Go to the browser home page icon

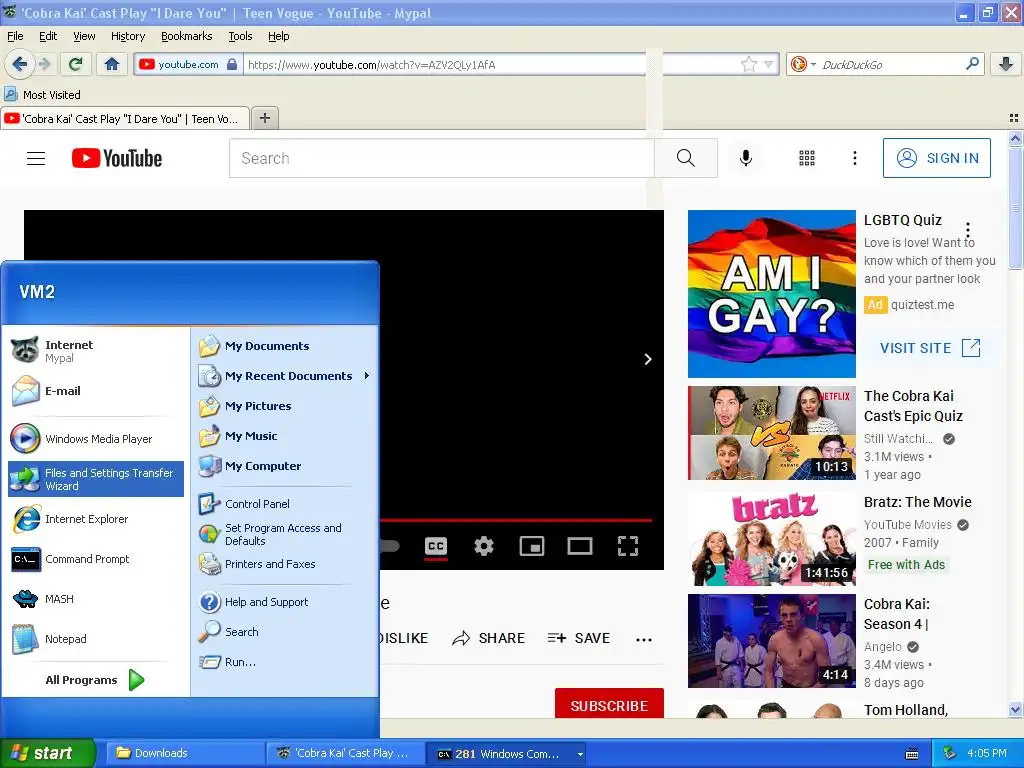[112, 64]
